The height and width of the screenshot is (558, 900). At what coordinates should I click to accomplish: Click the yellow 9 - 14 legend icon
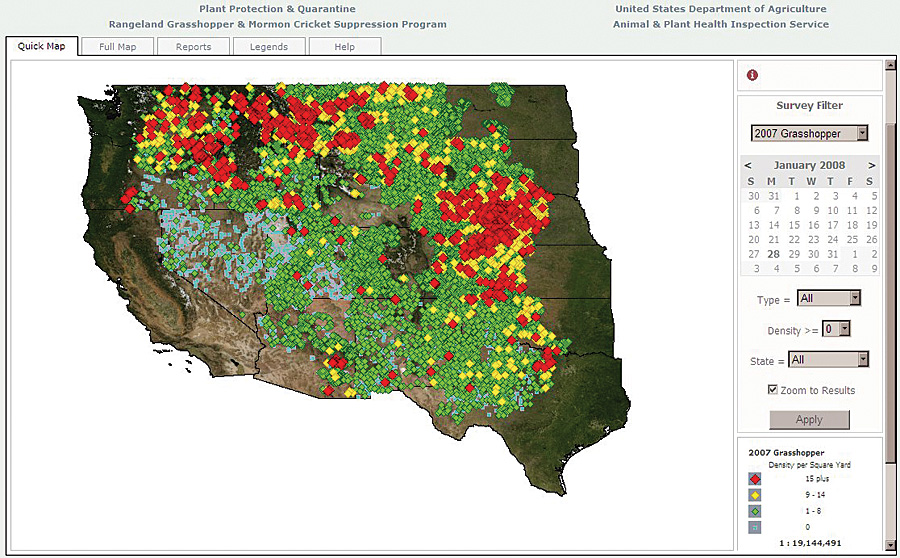(755, 494)
